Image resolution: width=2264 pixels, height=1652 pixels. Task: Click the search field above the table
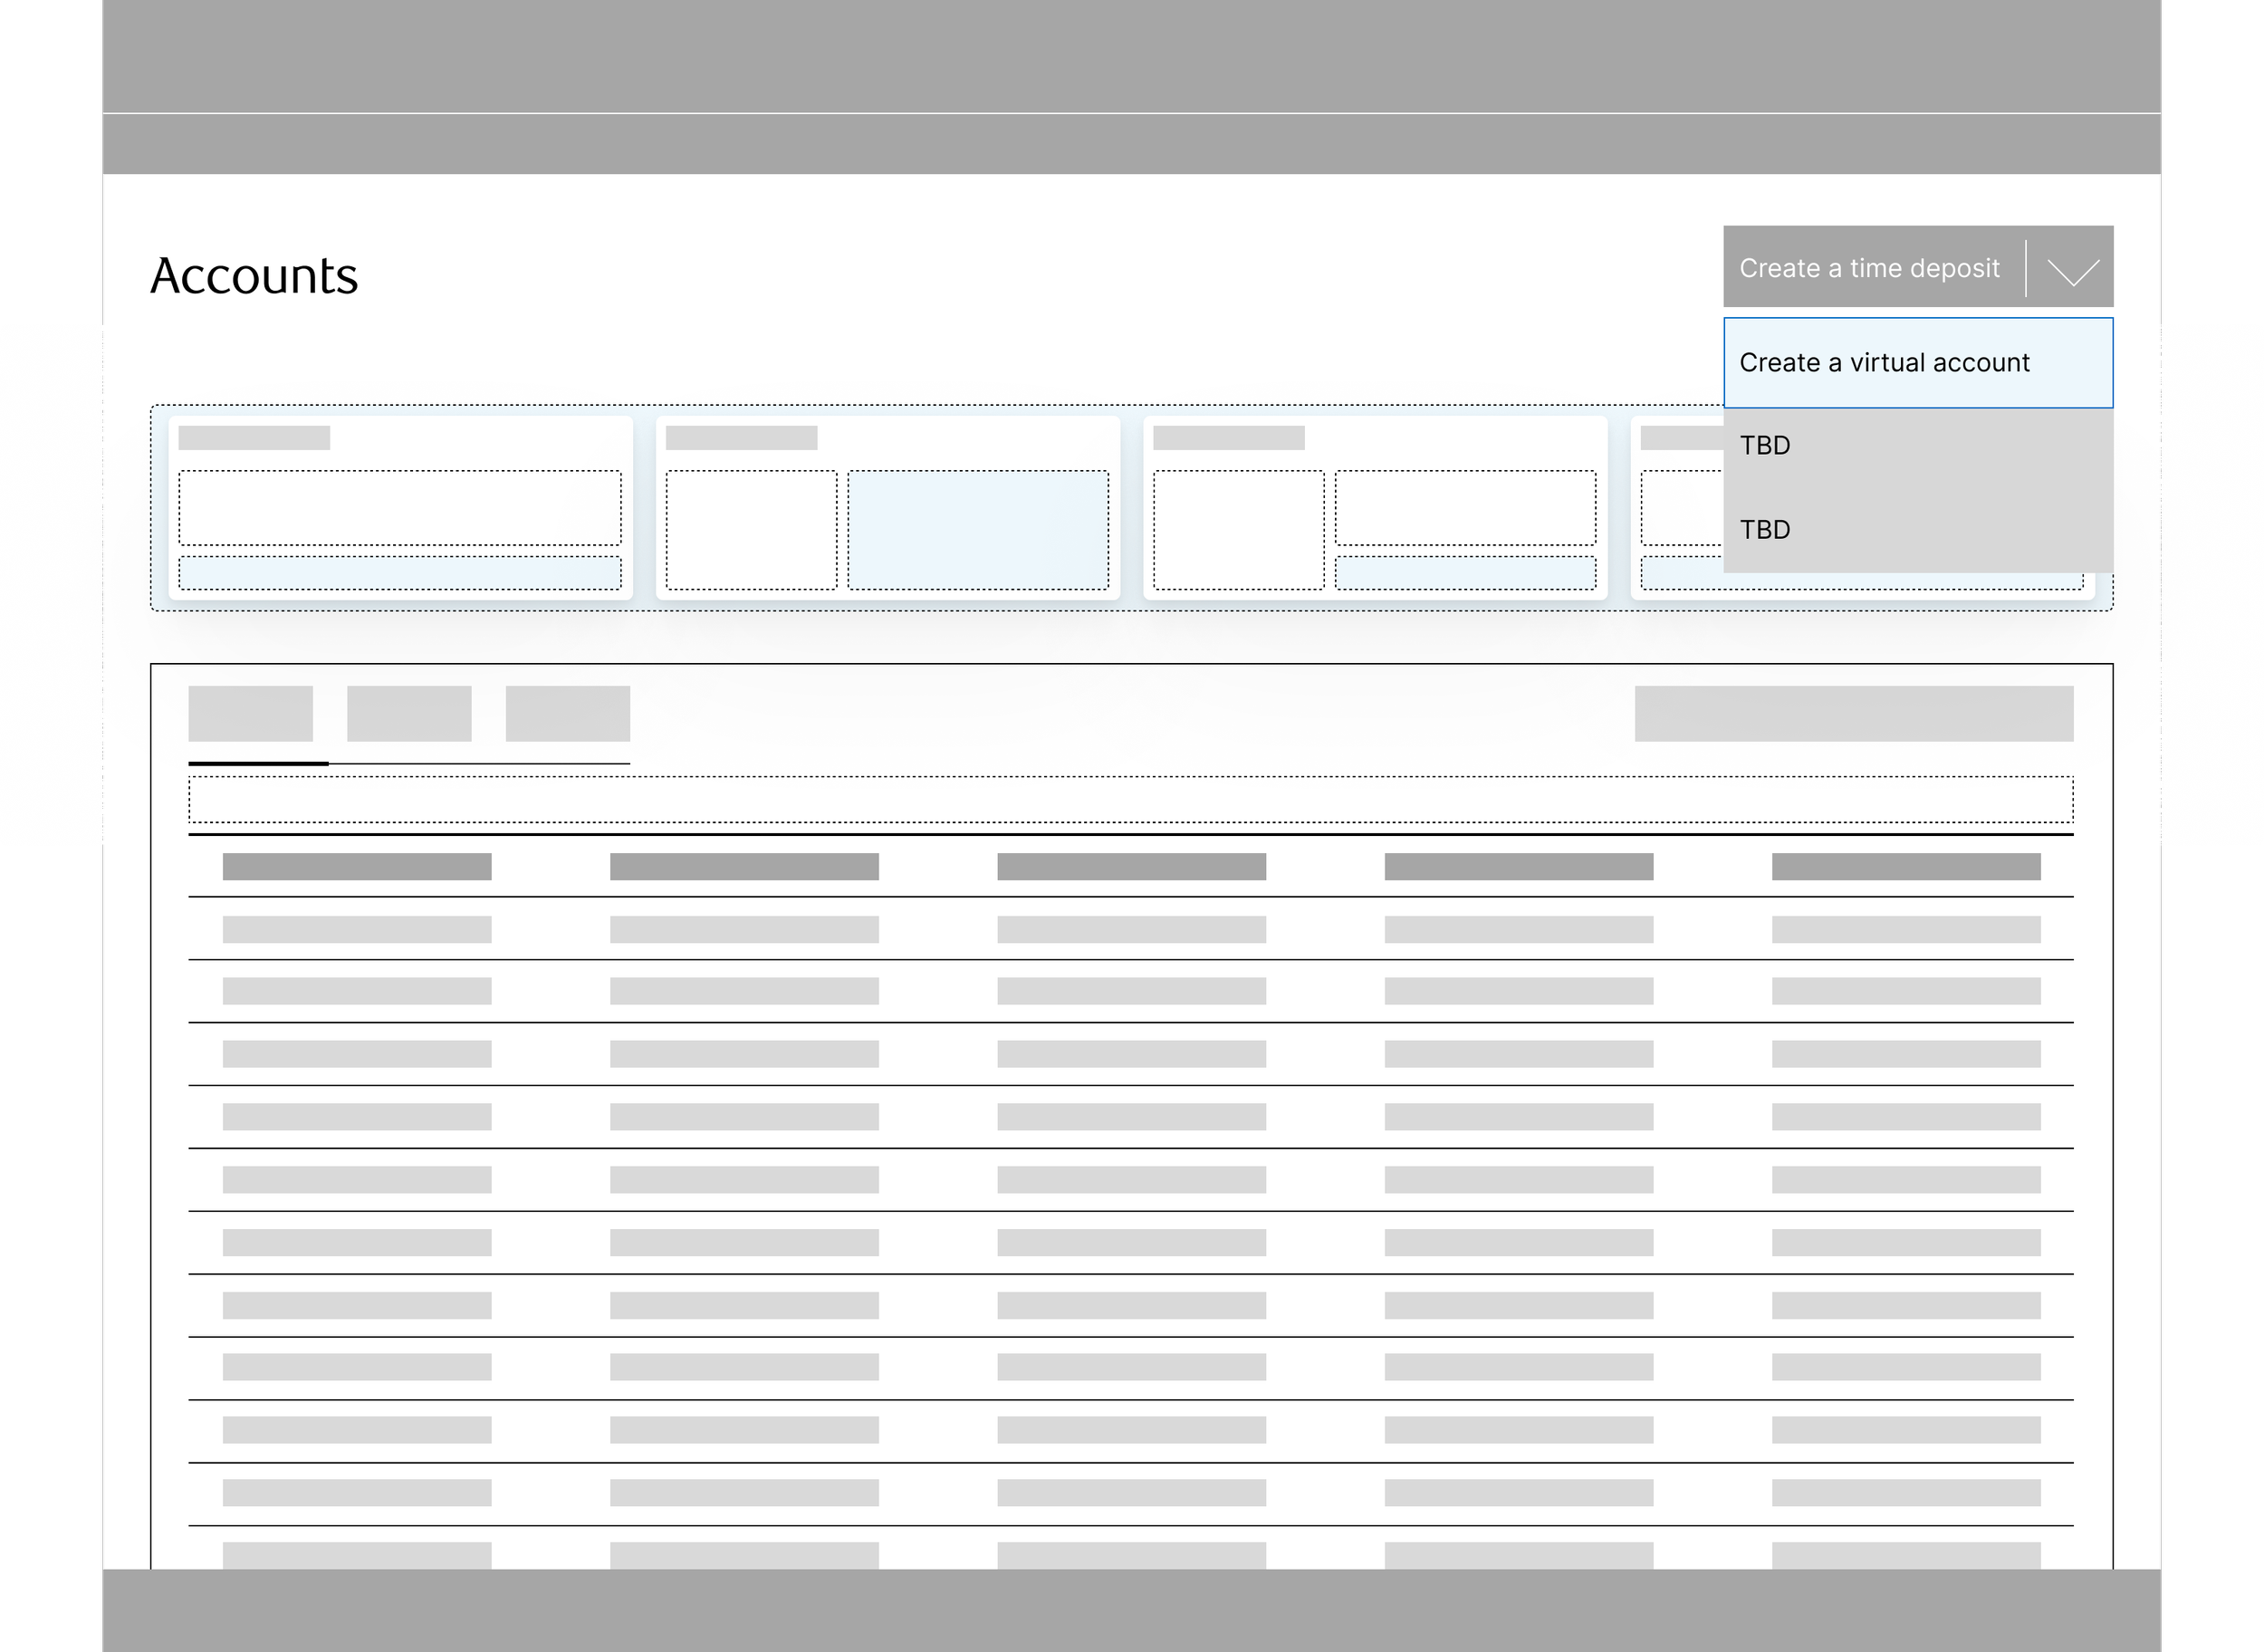(1853, 714)
